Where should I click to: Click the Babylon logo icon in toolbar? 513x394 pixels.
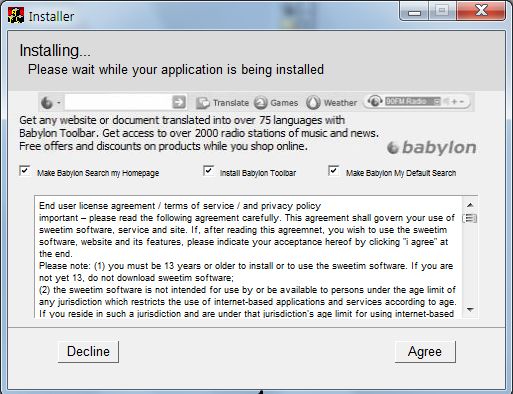pyautogui.click(x=47, y=103)
